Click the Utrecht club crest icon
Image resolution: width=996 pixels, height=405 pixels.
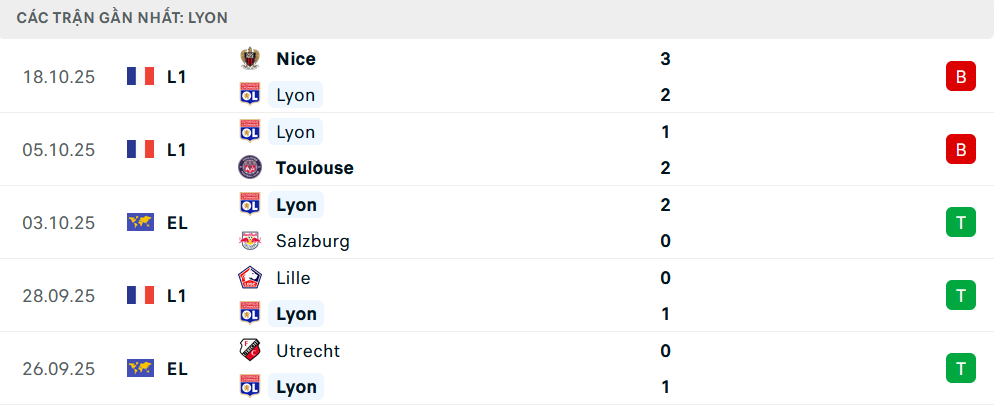(250, 351)
